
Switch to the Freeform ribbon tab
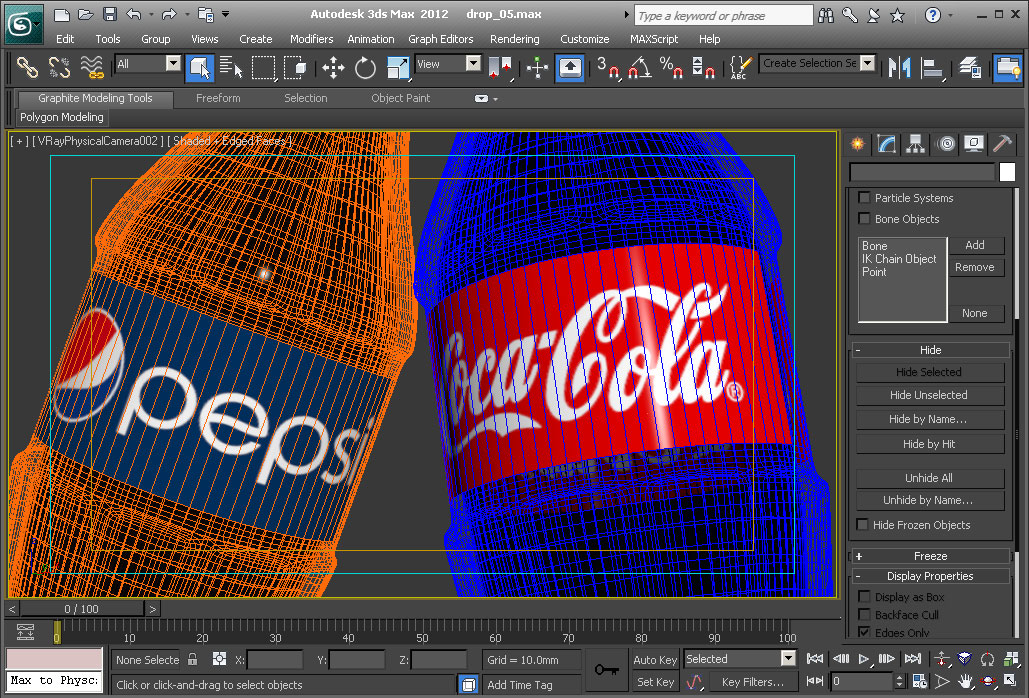(x=218, y=98)
